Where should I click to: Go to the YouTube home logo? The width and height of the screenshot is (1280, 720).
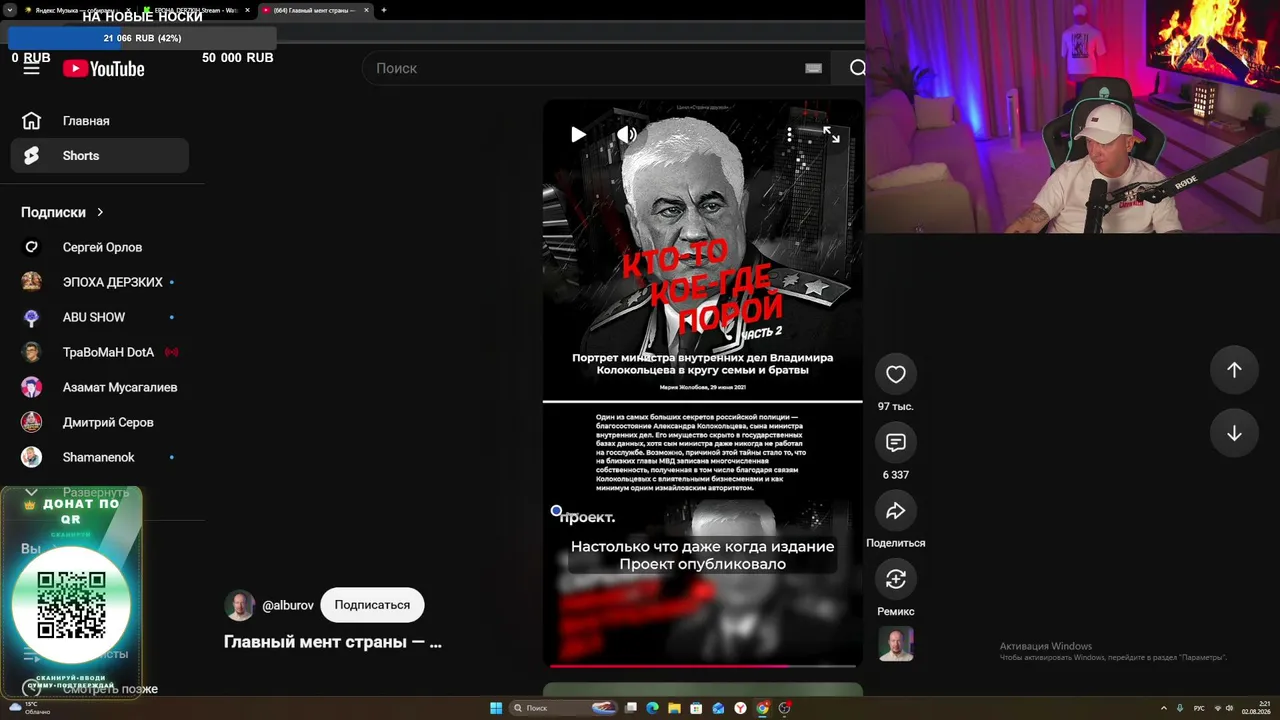point(104,68)
